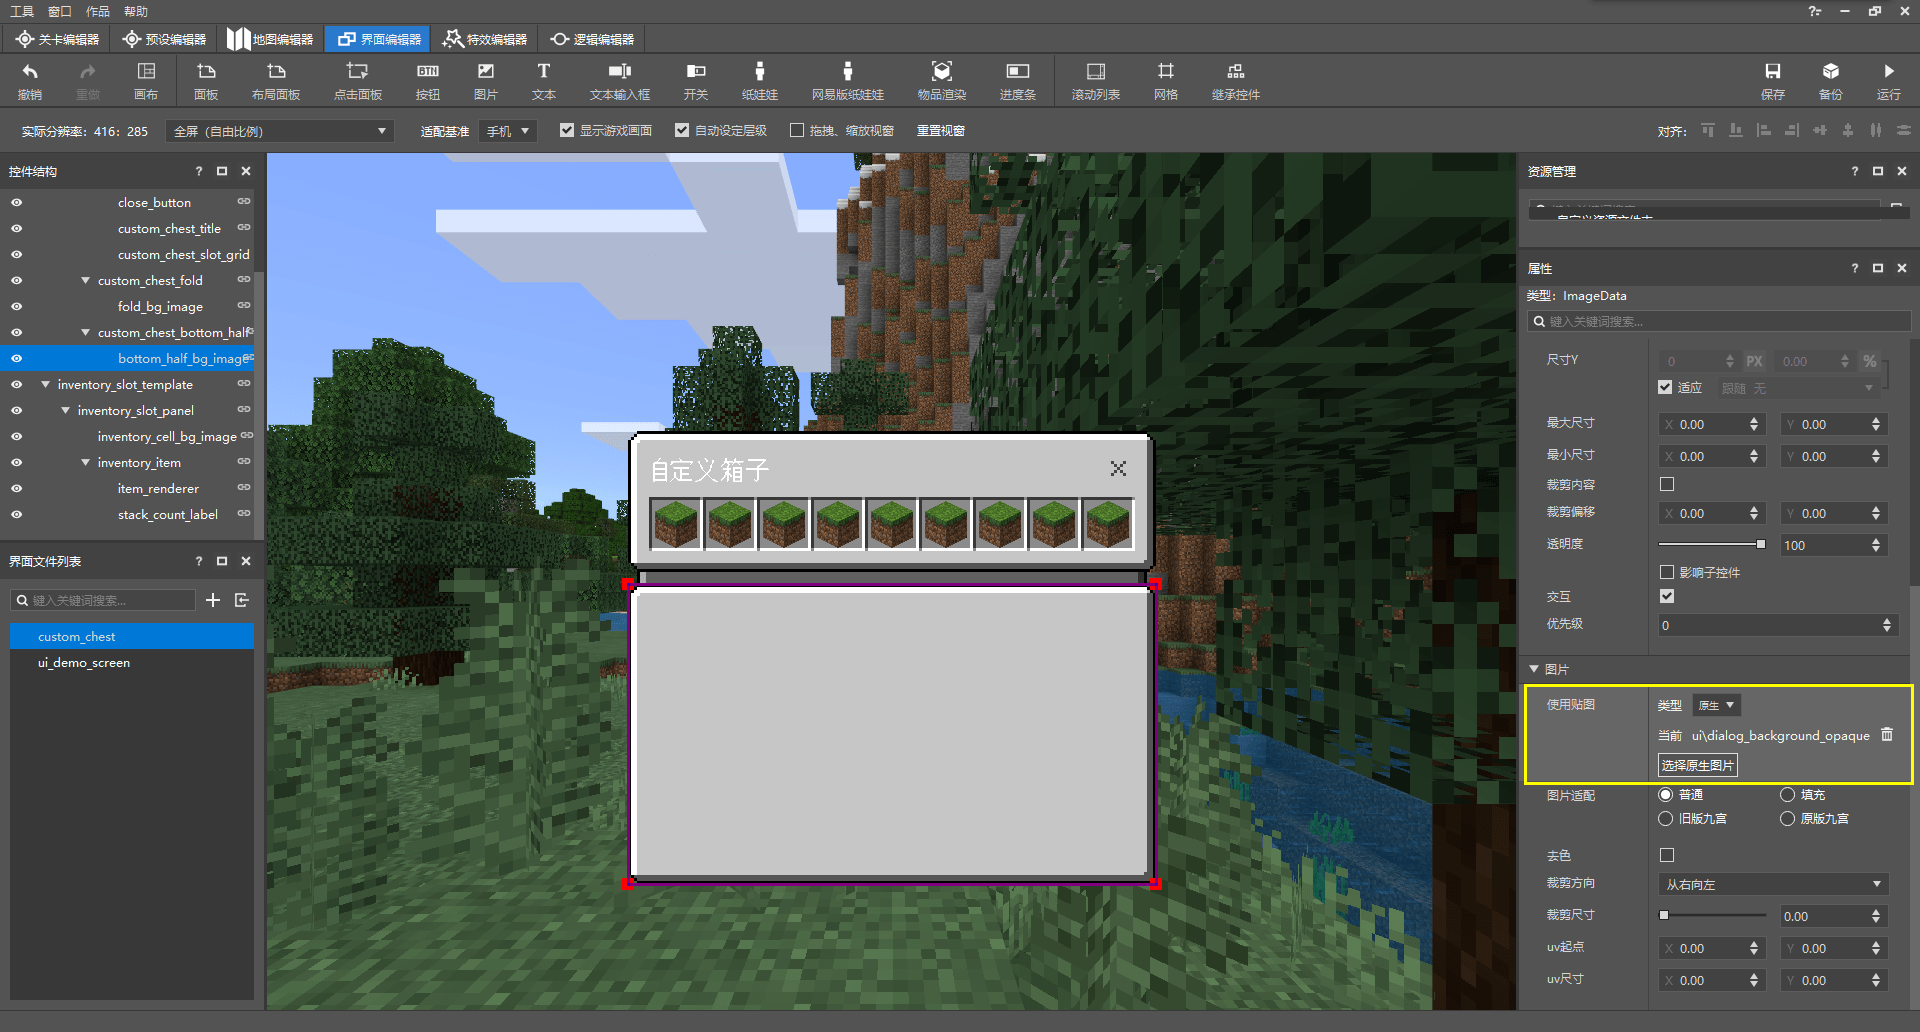
Task: Collapse the custom_chest_fold tree node
Action: click(85, 280)
